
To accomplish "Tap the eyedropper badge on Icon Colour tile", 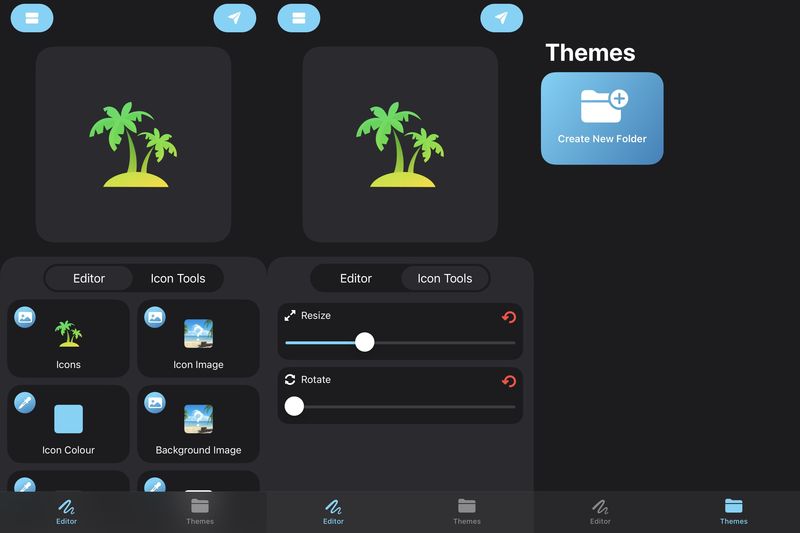I will [x=25, y=403].
